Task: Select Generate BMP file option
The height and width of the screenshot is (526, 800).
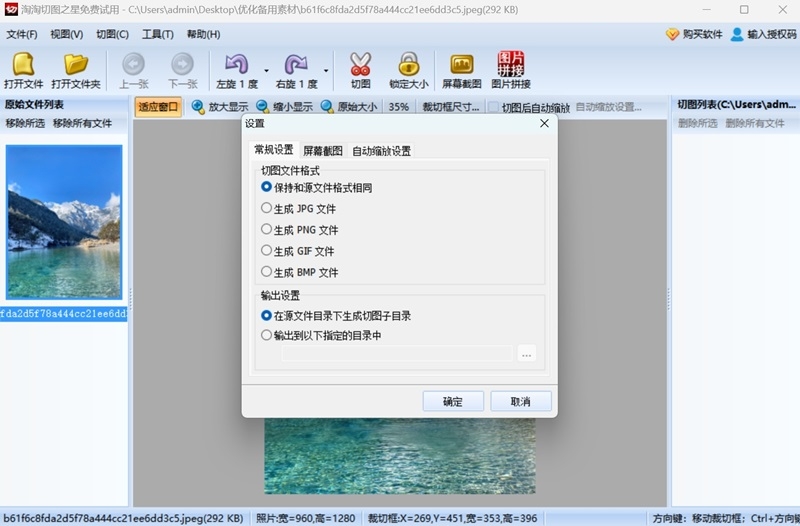Action: point(299,272)
